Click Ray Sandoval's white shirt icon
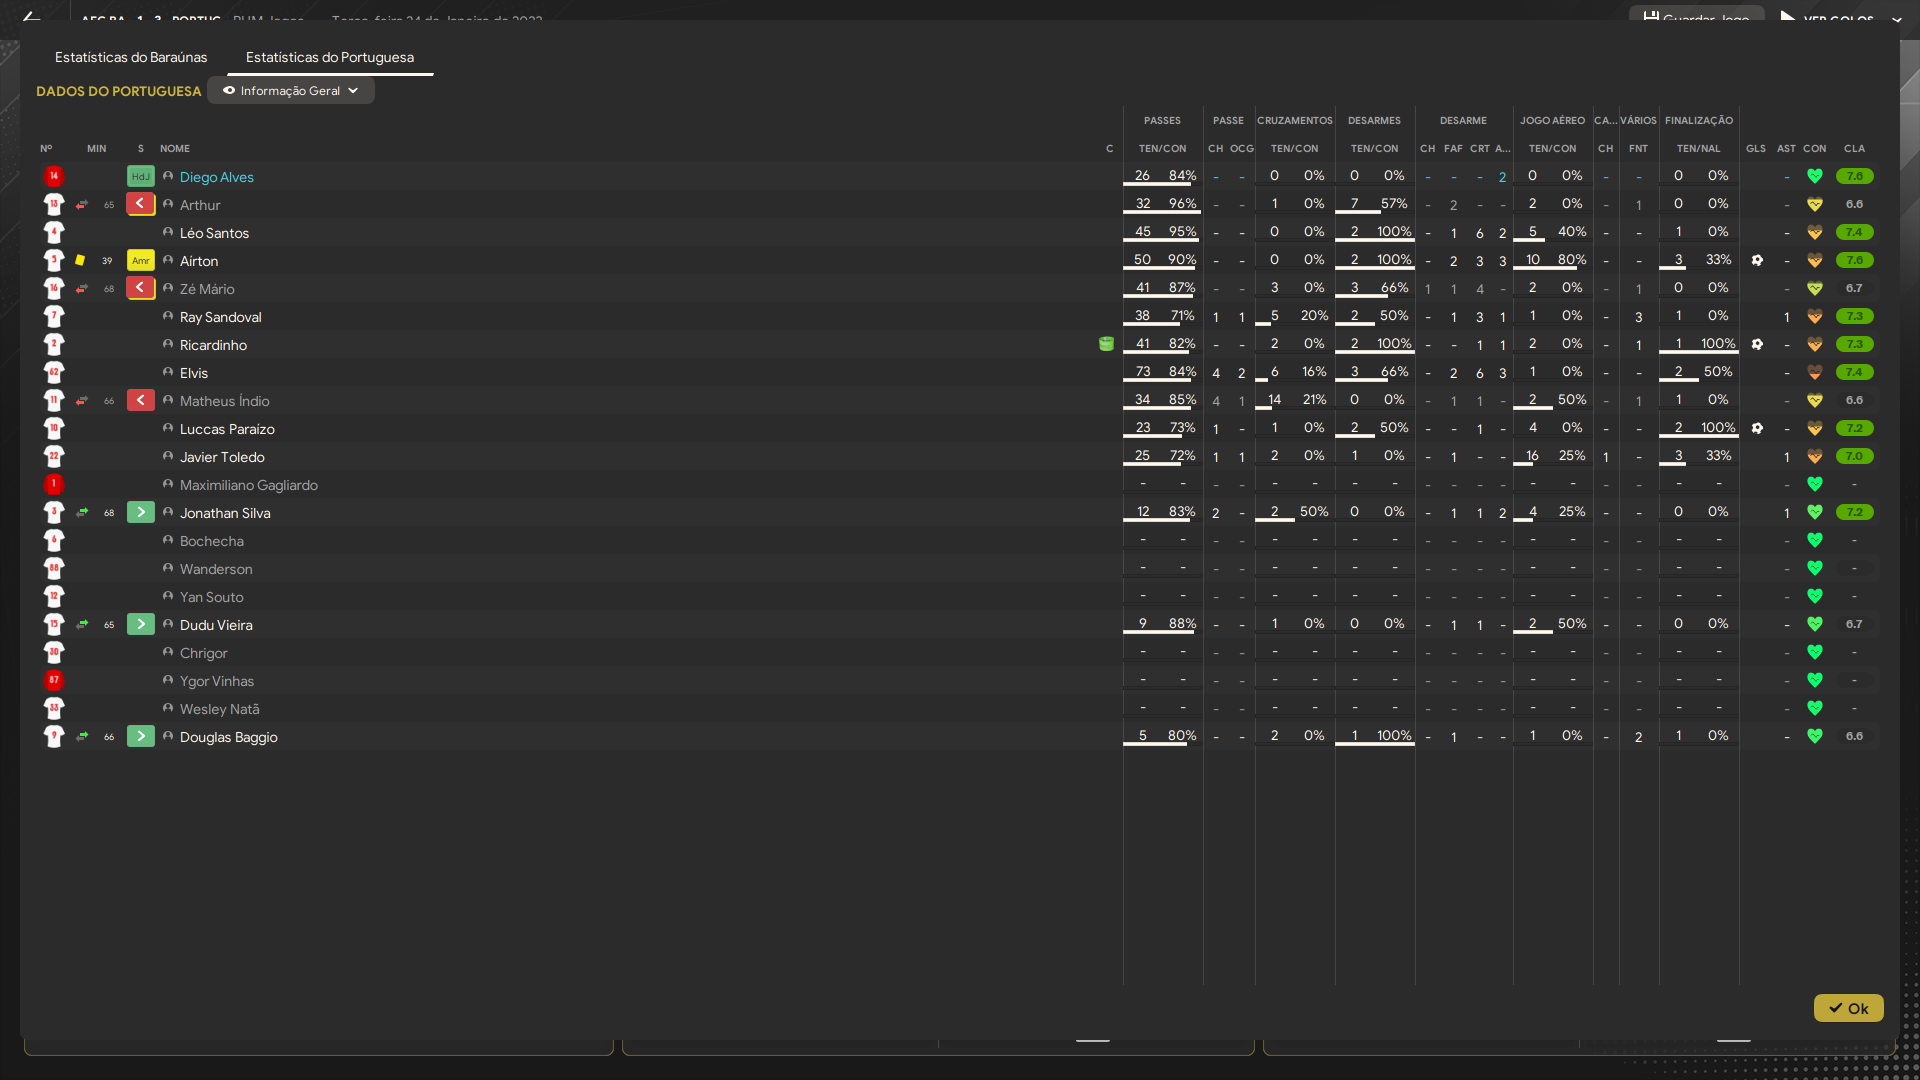The width and height of the screenshot is (1920, 1080). [54, 316]
